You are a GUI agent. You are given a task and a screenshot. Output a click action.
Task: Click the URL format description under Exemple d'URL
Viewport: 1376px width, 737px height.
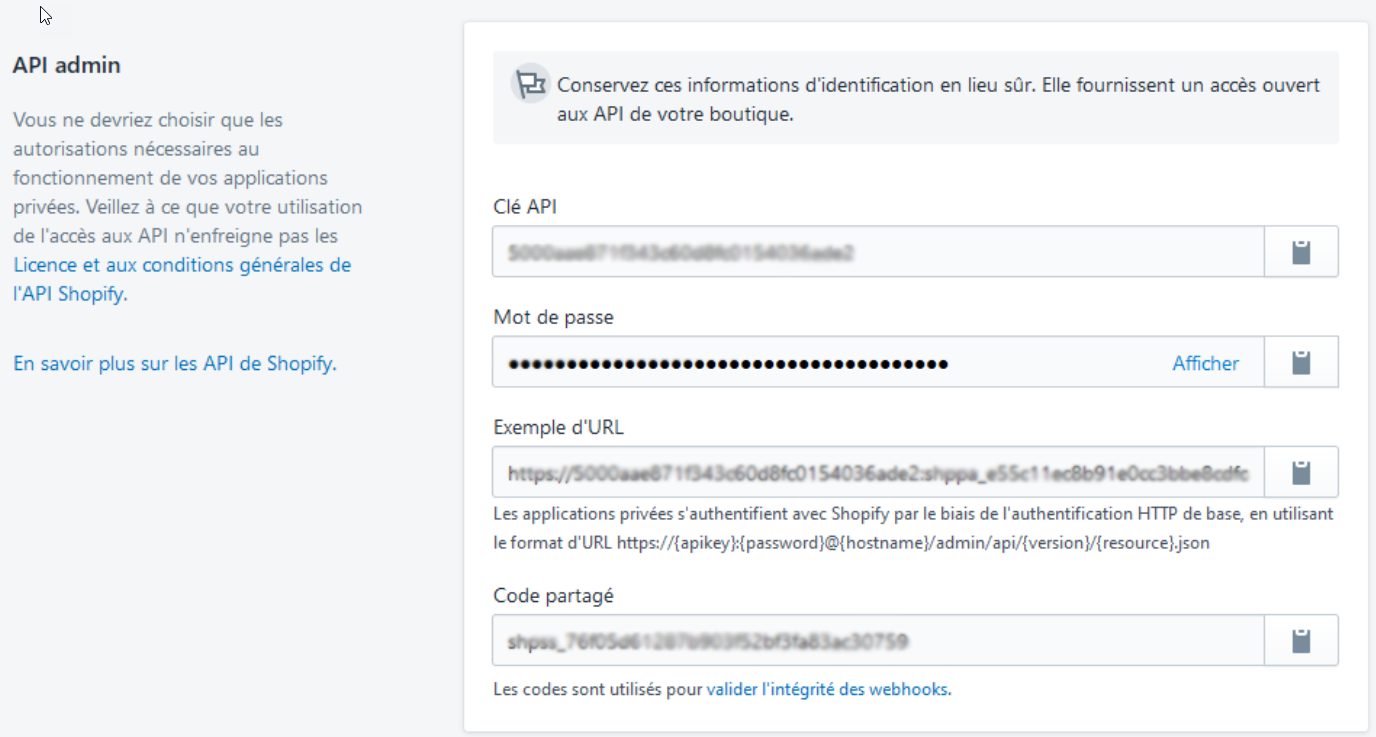[912, 530]
